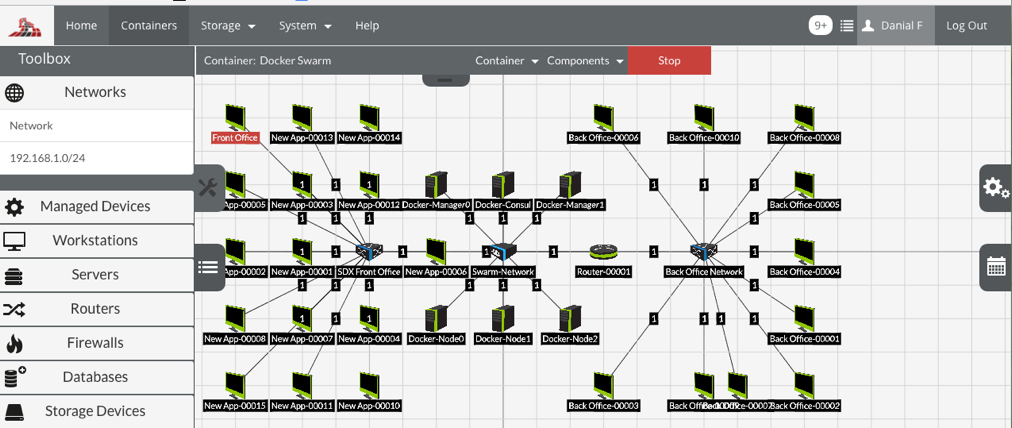Screen dimensions: 1012x428
Task: Open the wrench tools side tab
Action: [208, 188]
